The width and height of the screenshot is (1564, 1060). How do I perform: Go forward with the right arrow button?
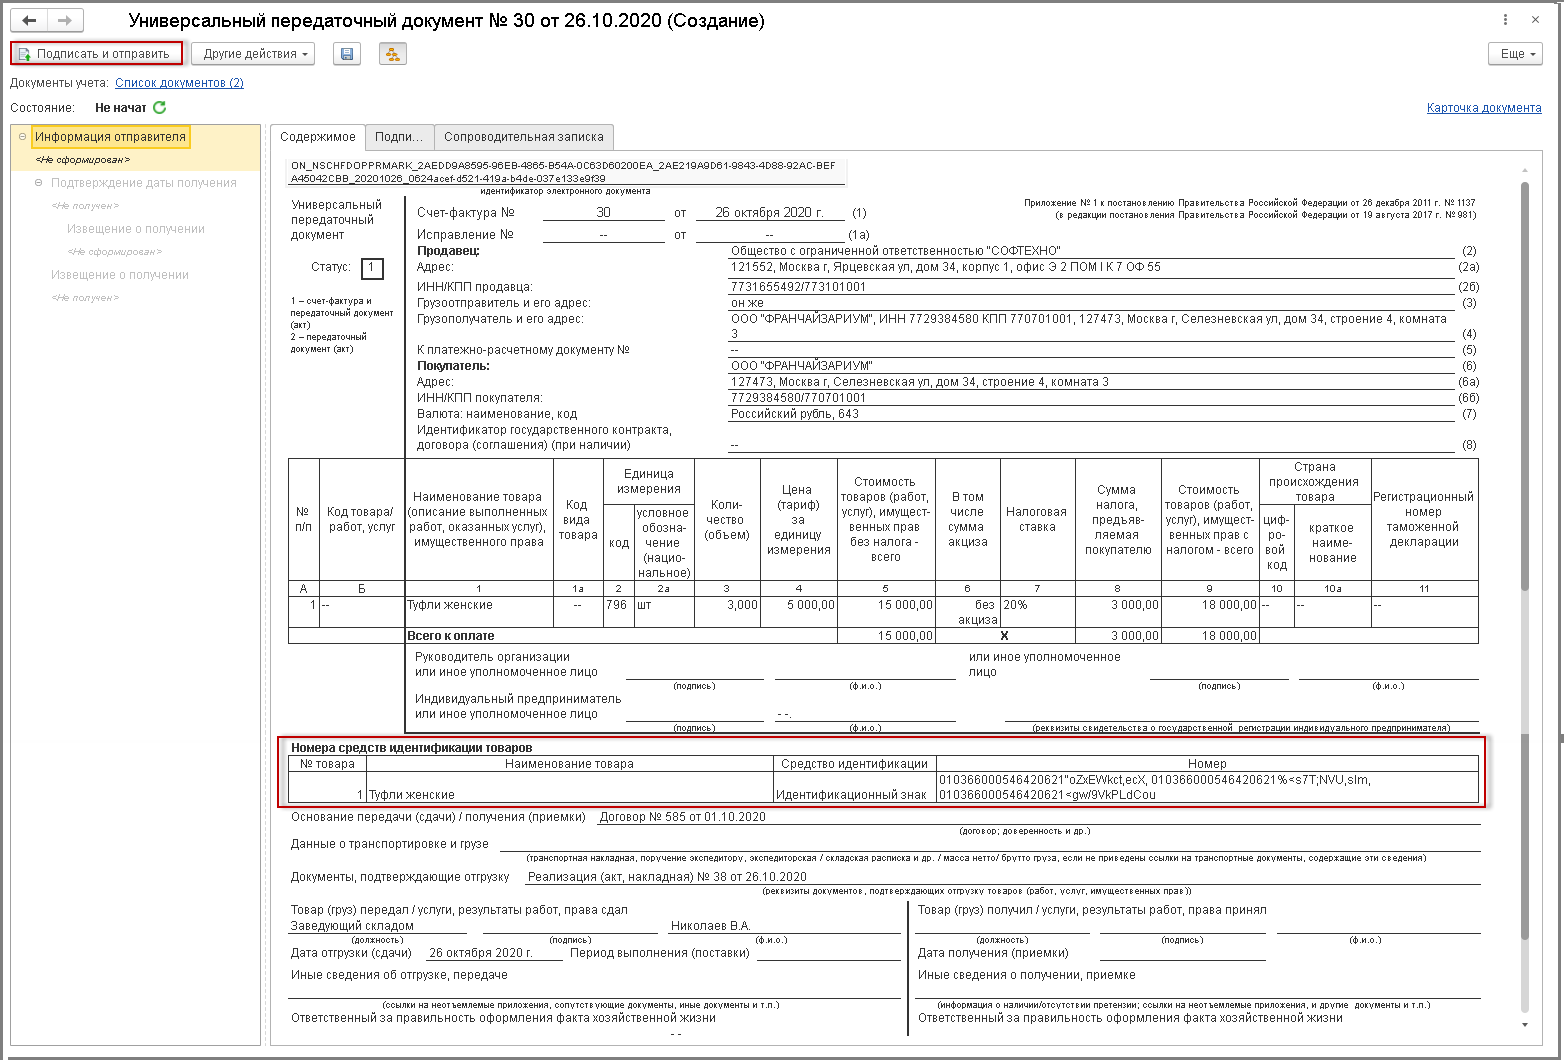pos(66,20)
